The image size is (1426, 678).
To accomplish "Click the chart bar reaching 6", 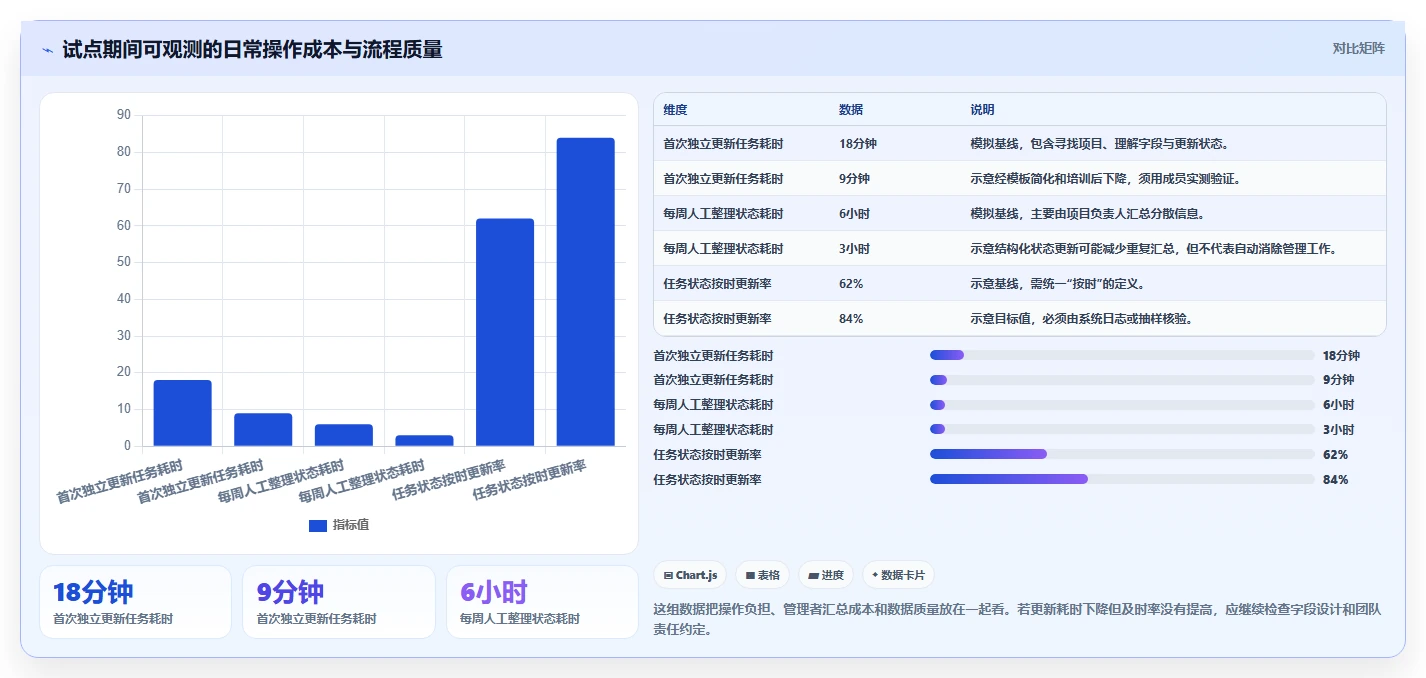I will (344, 435).
